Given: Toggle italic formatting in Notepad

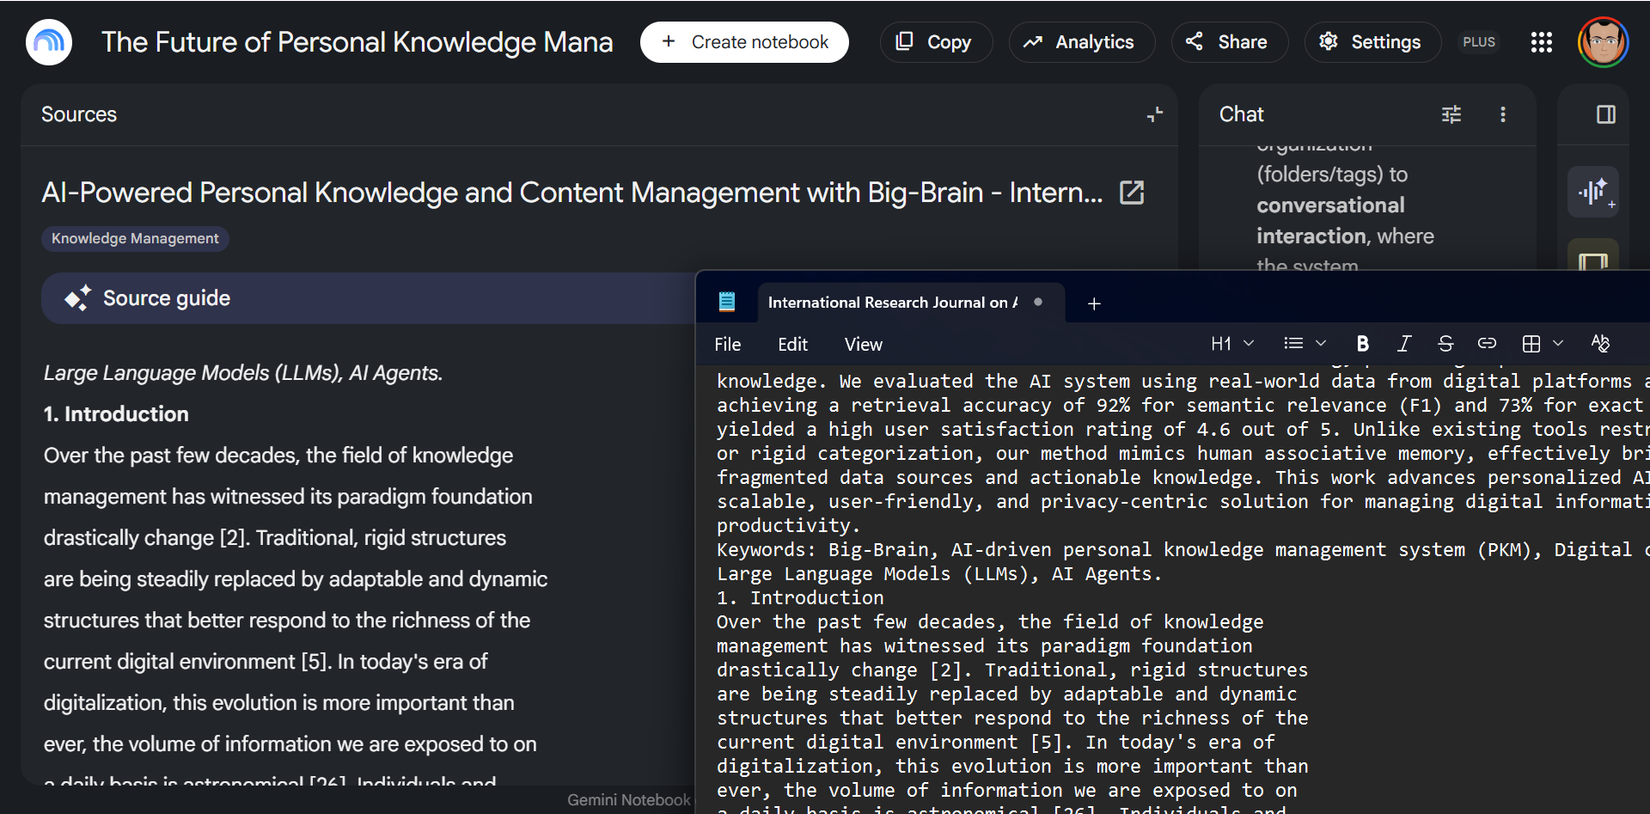Looking at the screenshot, I should (x=1404, y=344).
